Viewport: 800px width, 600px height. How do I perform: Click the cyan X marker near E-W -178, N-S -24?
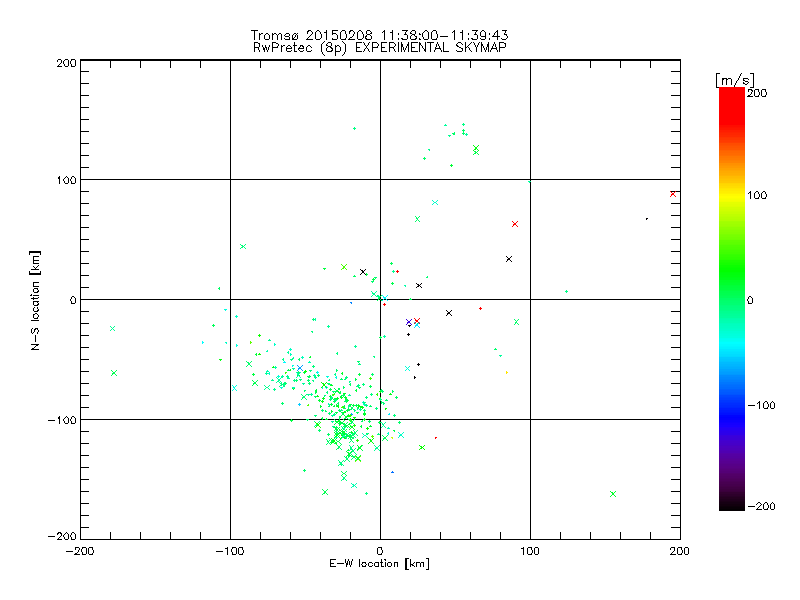point(113,329)
